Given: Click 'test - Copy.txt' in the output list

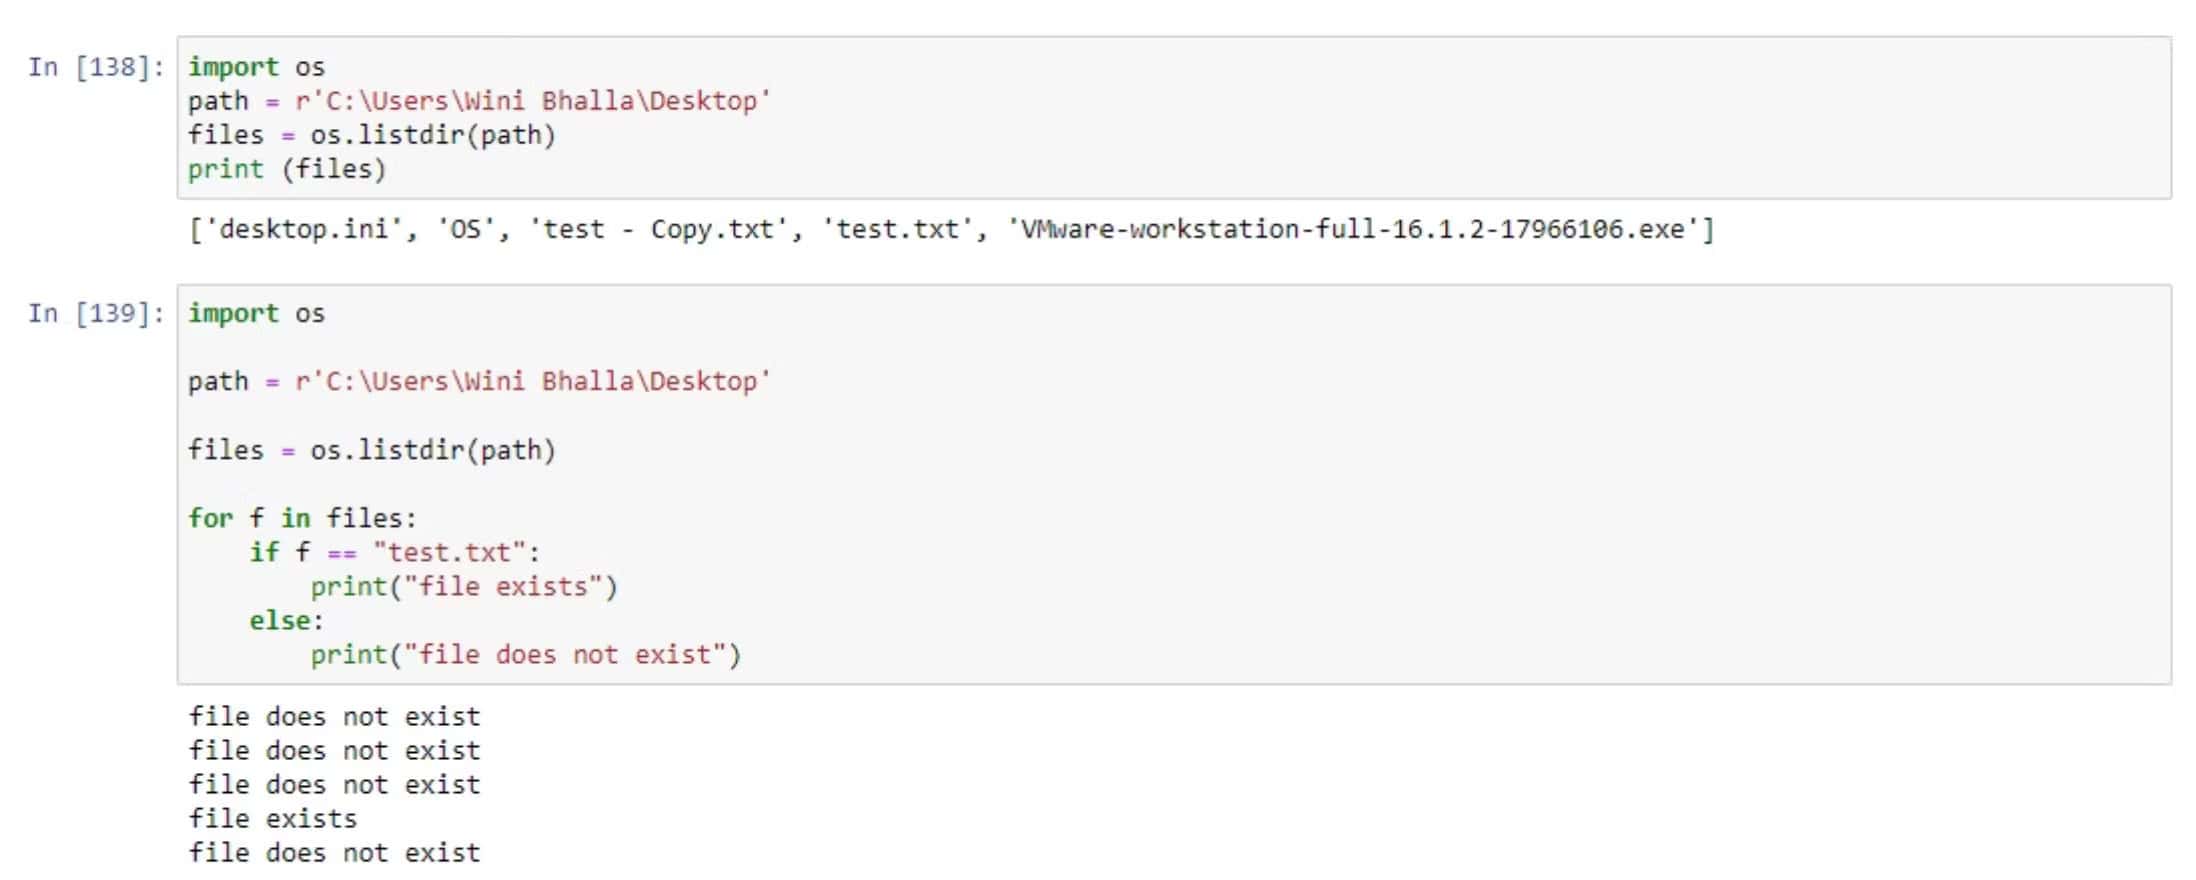Looking at the screenshot, I should (x=658, y=230).
